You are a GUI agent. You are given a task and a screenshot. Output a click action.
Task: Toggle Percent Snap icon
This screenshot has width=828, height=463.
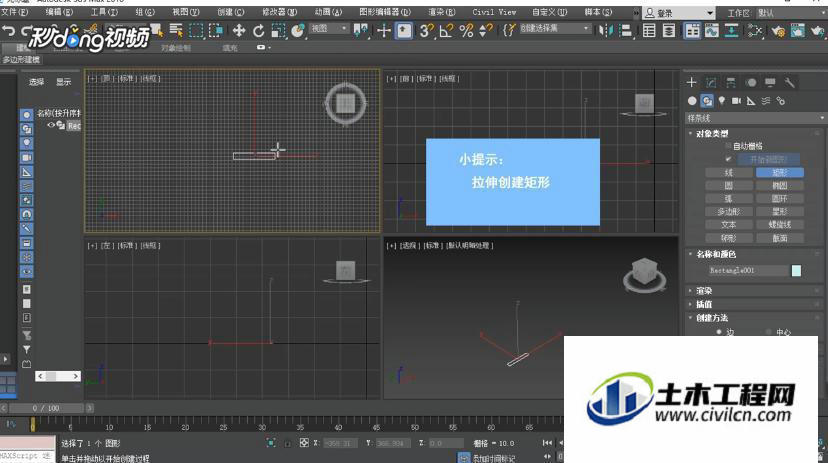point(466,31)
